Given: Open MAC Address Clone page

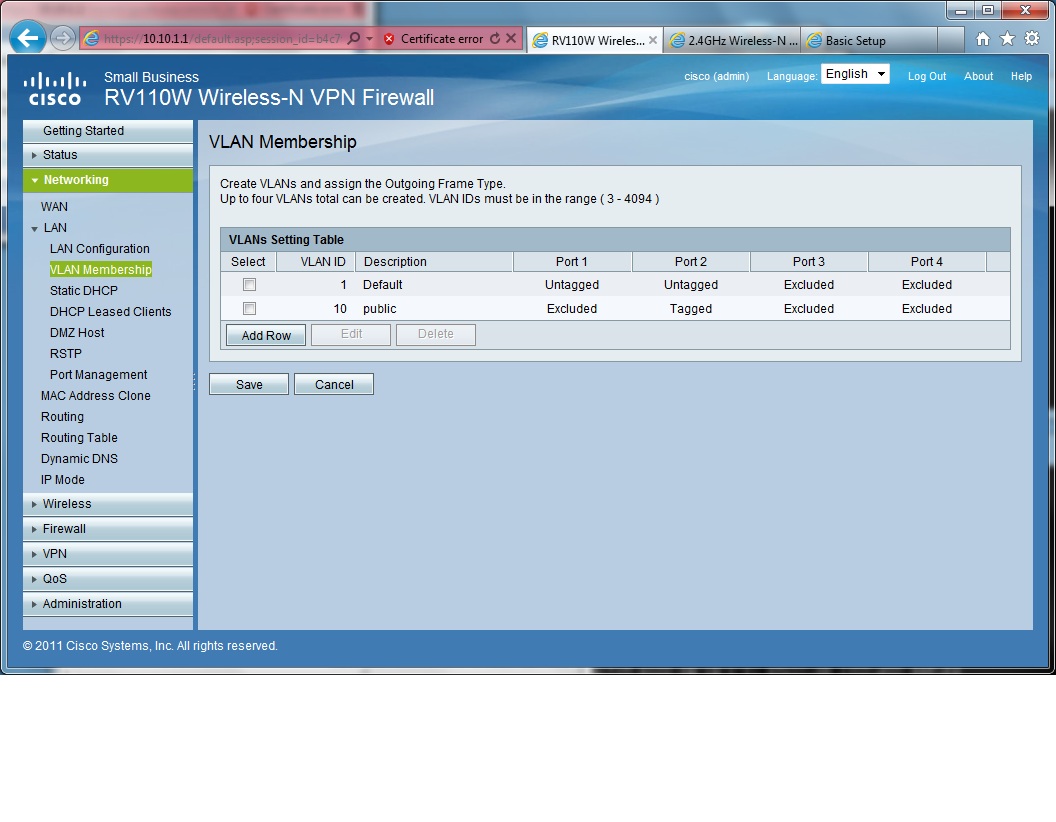Looking at the screenshot, I should 96,395.
